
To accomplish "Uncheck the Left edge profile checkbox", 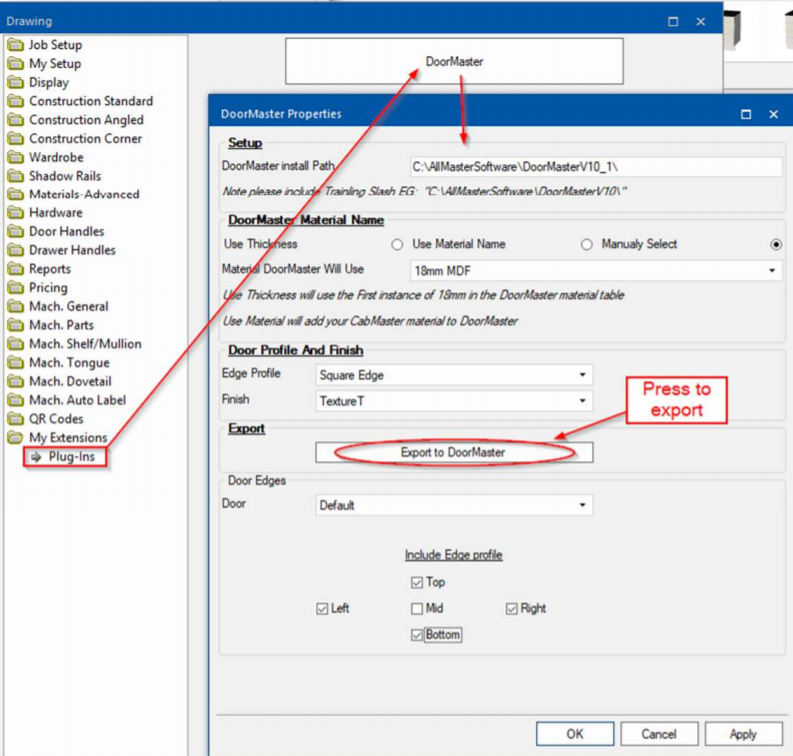I will tap(322, 609).
